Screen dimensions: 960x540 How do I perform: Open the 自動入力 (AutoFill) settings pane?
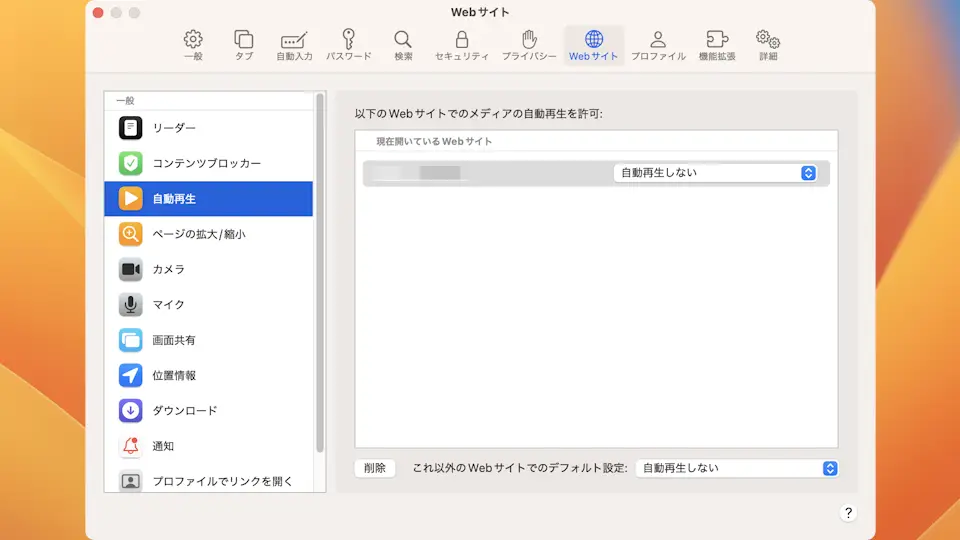pyautogui.click(x=294, y=45)
